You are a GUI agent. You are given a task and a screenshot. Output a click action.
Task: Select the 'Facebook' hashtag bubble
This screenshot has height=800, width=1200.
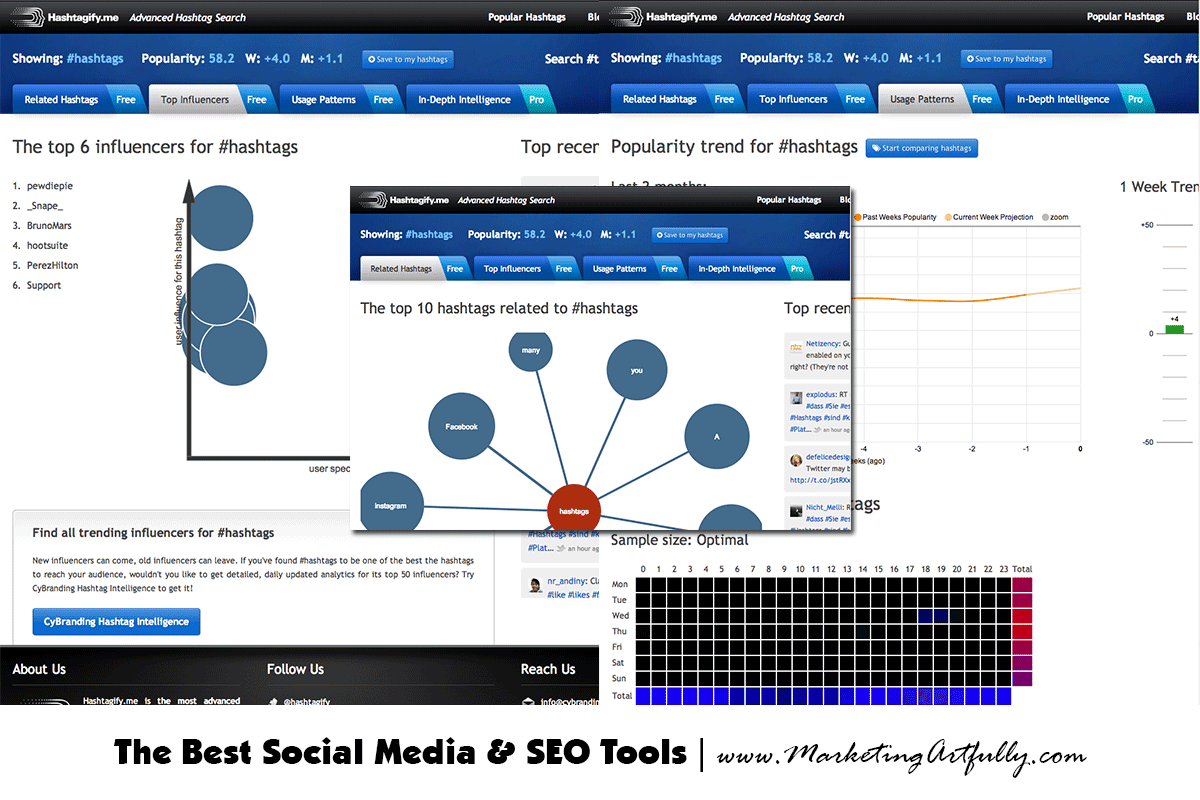[x=462, y=427]
